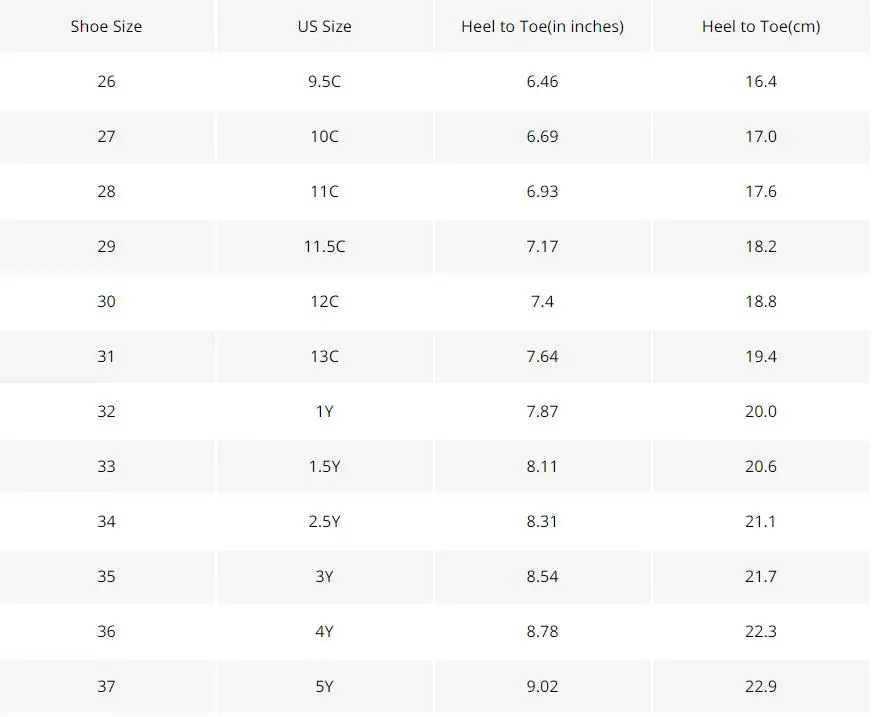Viewport: 872px width, 717px height.
Task: Click the US Size column header
Action: pos(324,26)
